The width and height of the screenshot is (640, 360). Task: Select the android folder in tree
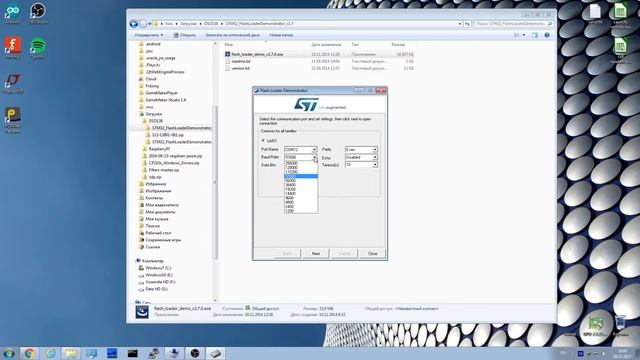pos(153,44)
